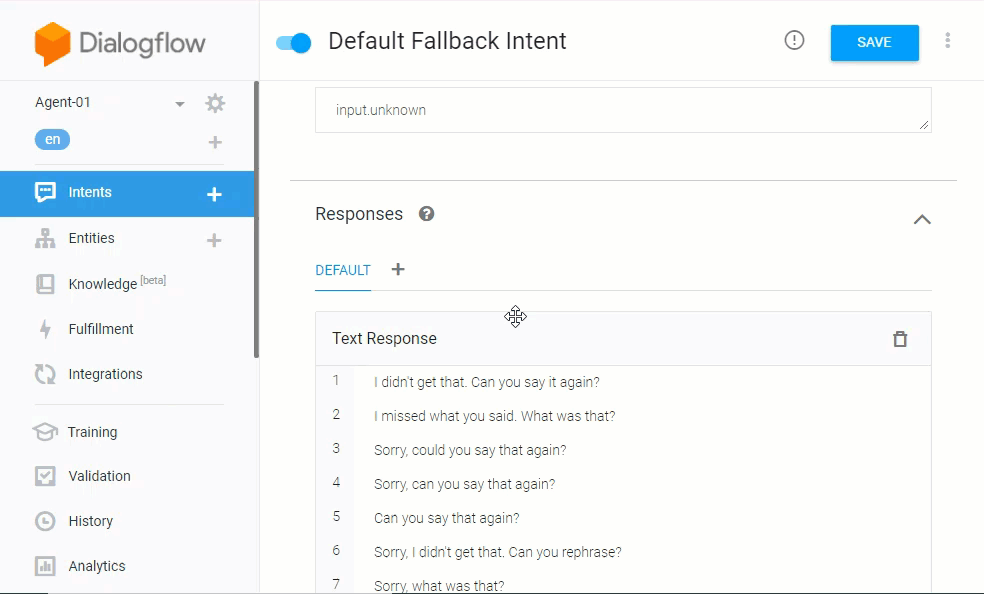Image resolution: width=984 pixels, height=594 pixels.
Task: Select the en language tab
Action: tap(52, 139)
